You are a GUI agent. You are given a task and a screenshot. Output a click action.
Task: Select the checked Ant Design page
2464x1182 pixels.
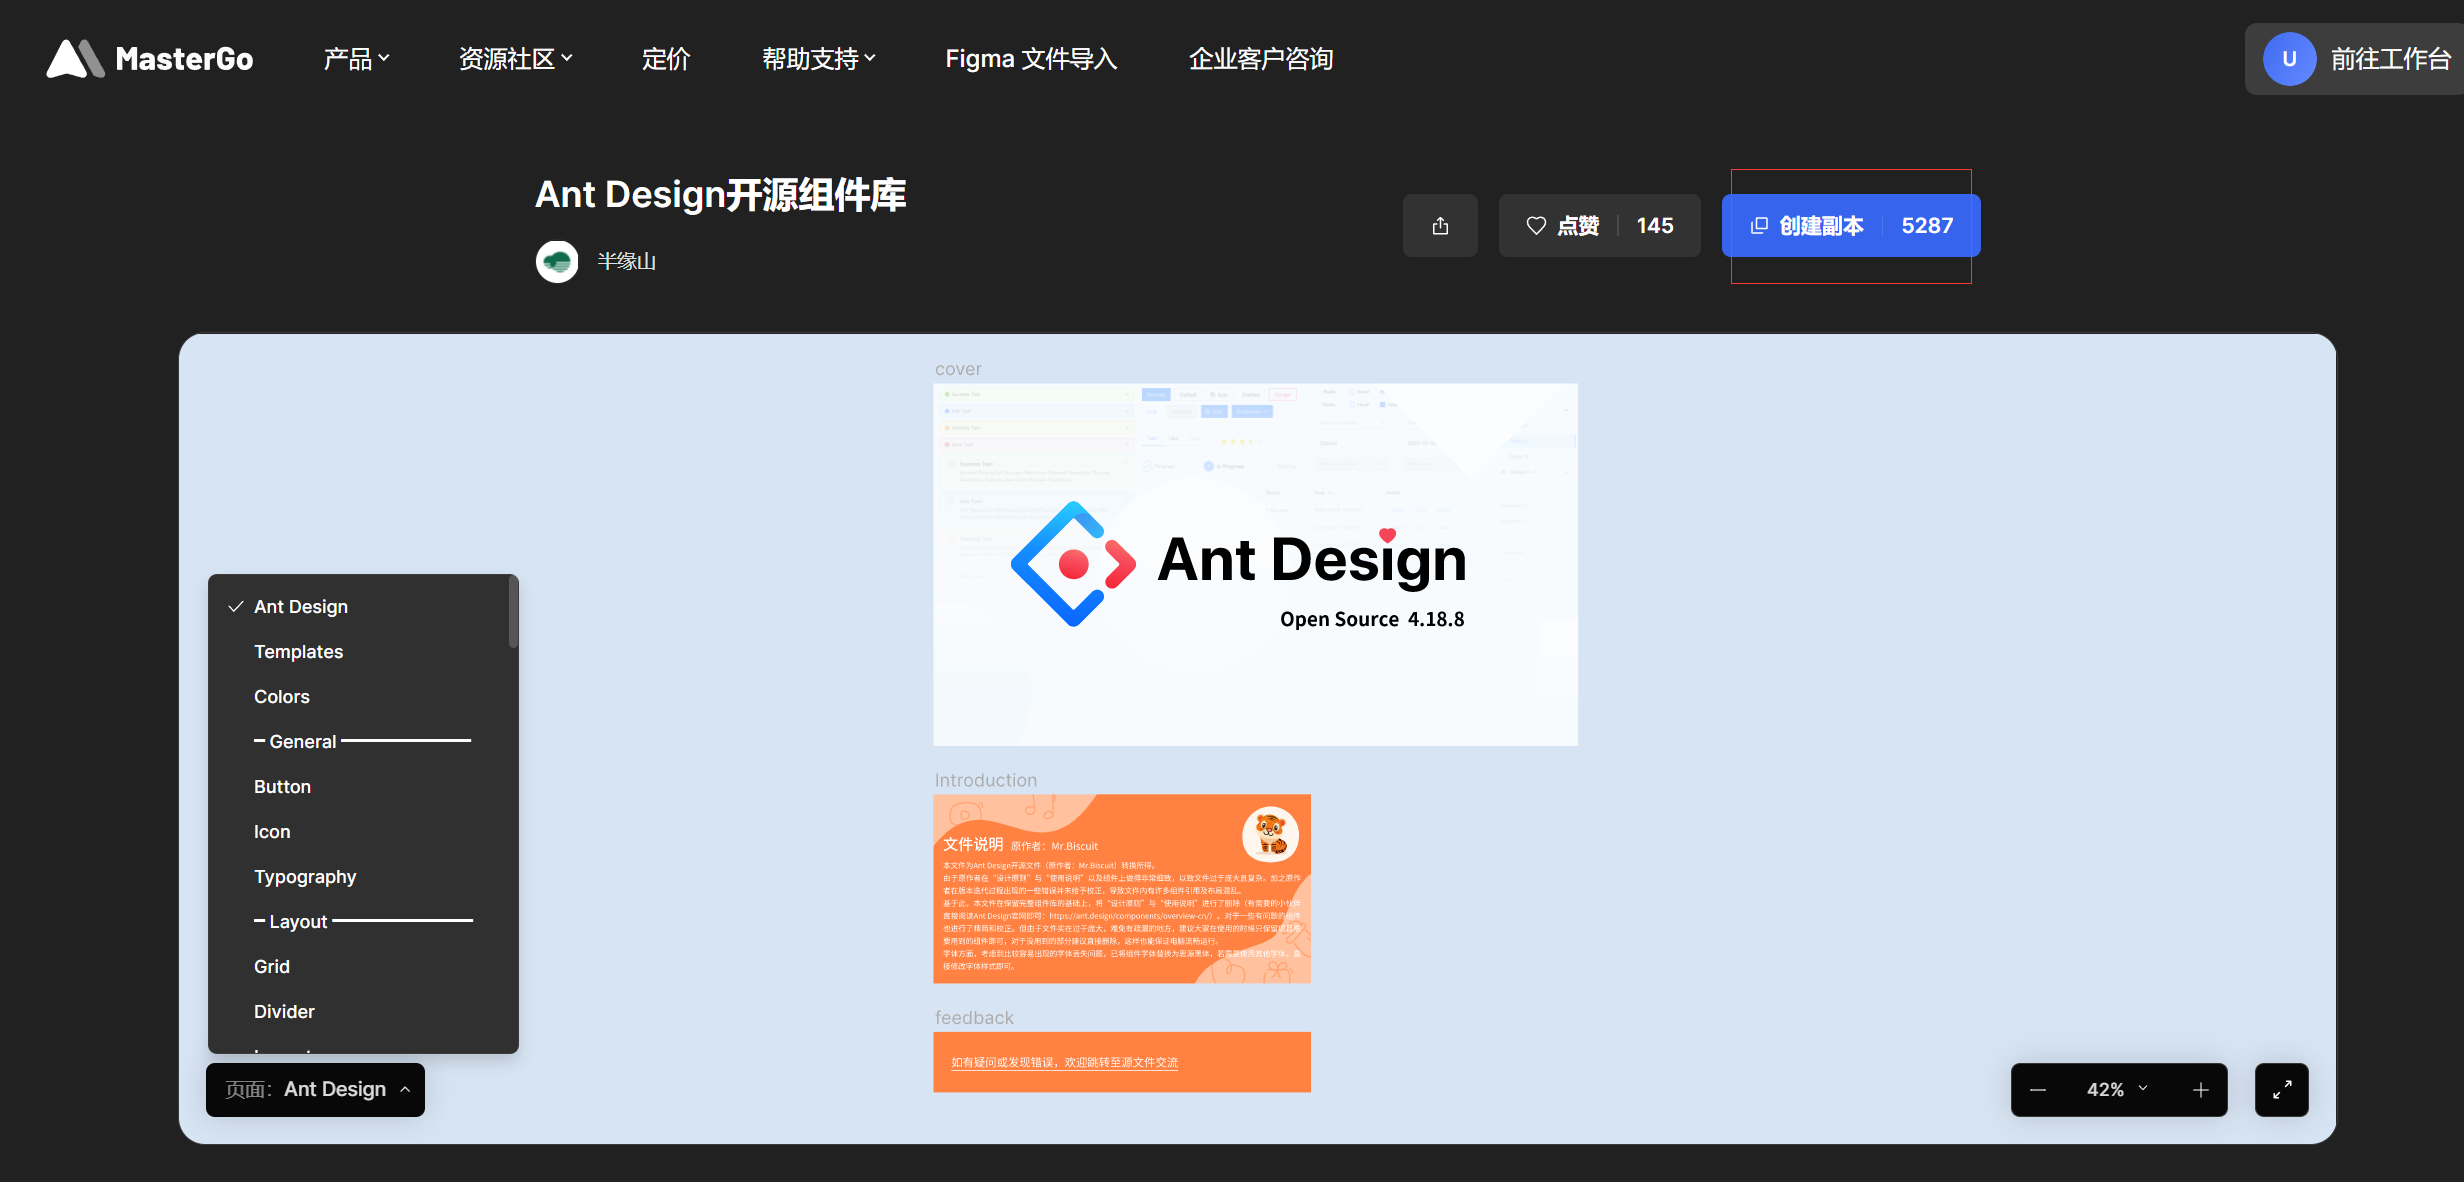point(301,607)
